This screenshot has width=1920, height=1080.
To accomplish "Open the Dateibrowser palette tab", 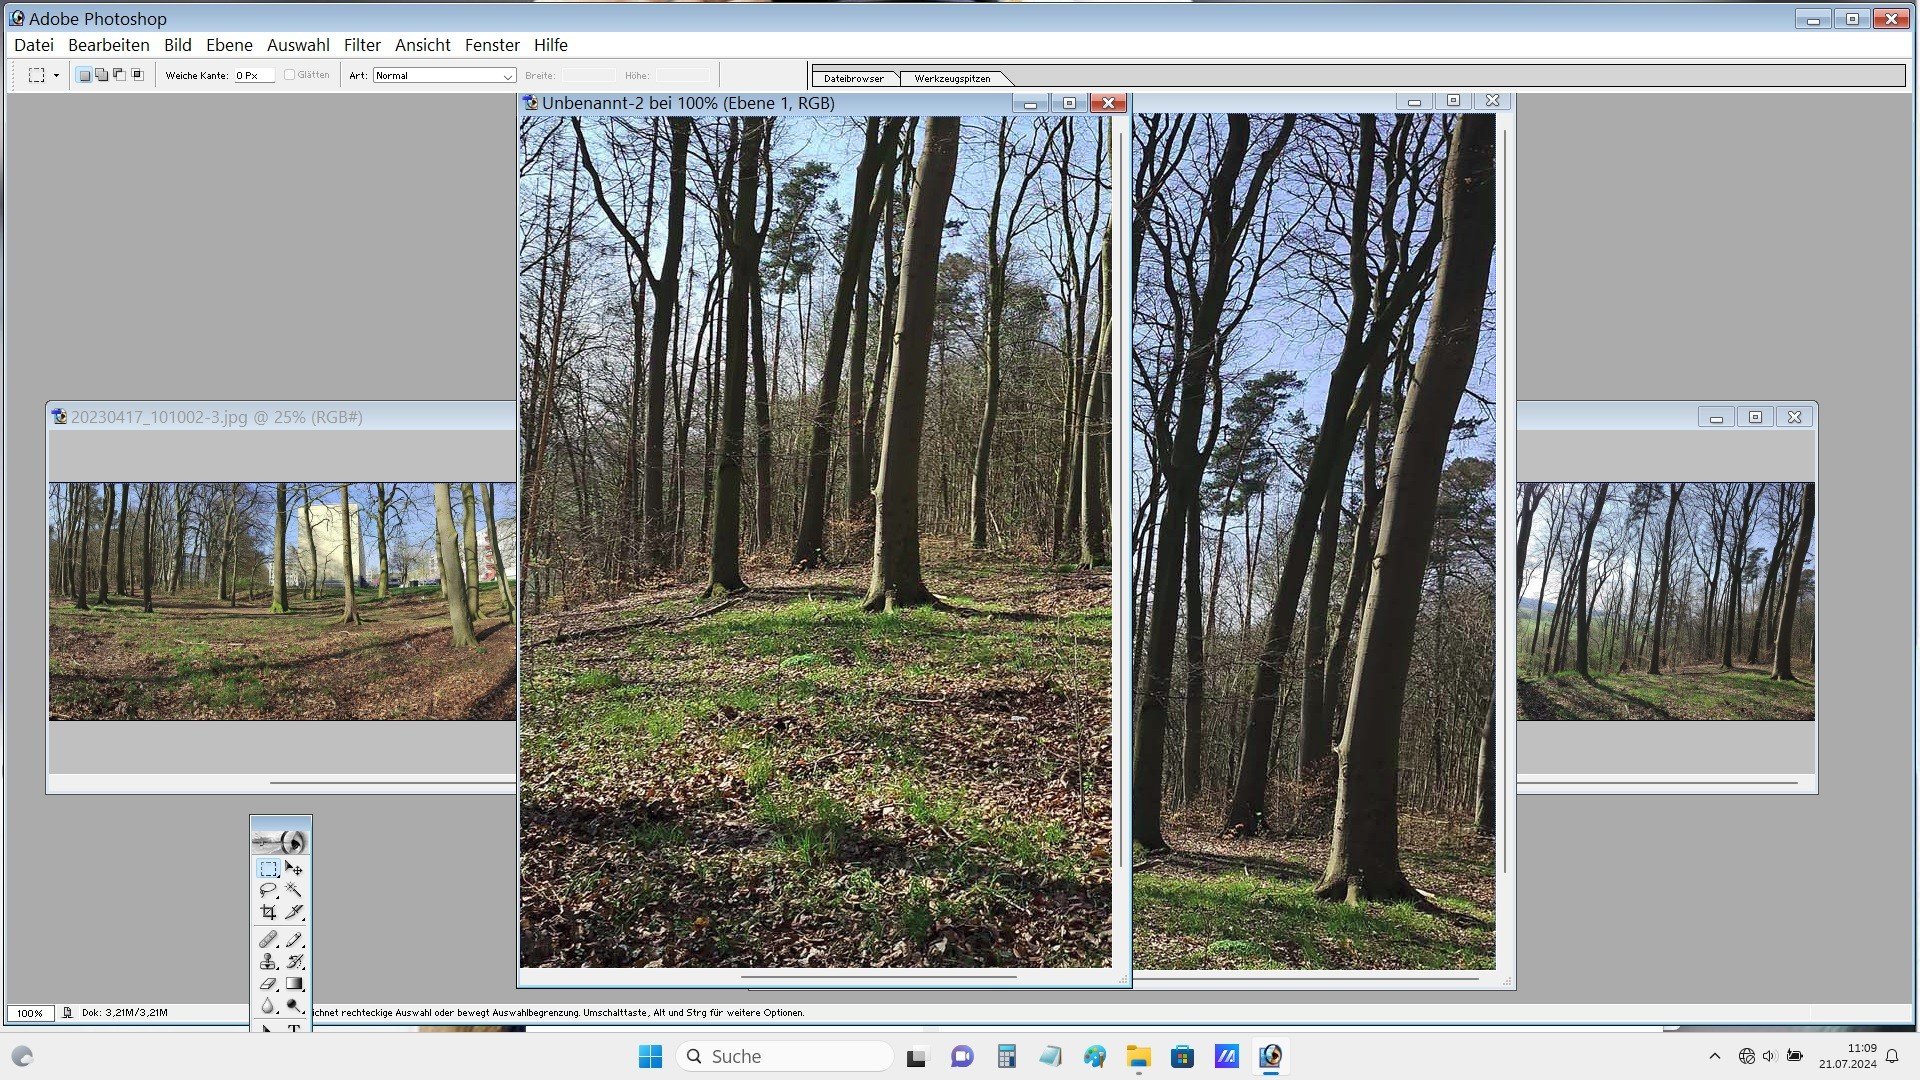I will [x=854, y=78].
